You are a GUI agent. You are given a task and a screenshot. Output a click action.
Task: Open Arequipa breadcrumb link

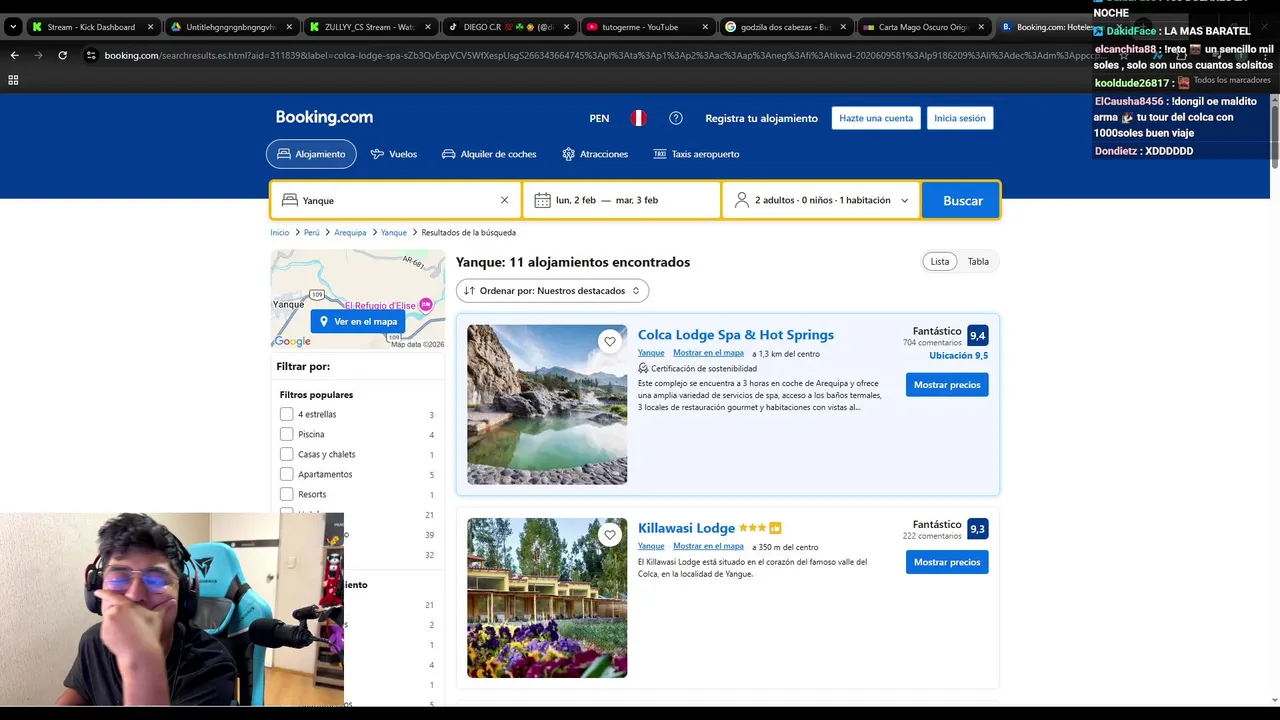pyautogui.click(x=350, y=232)
